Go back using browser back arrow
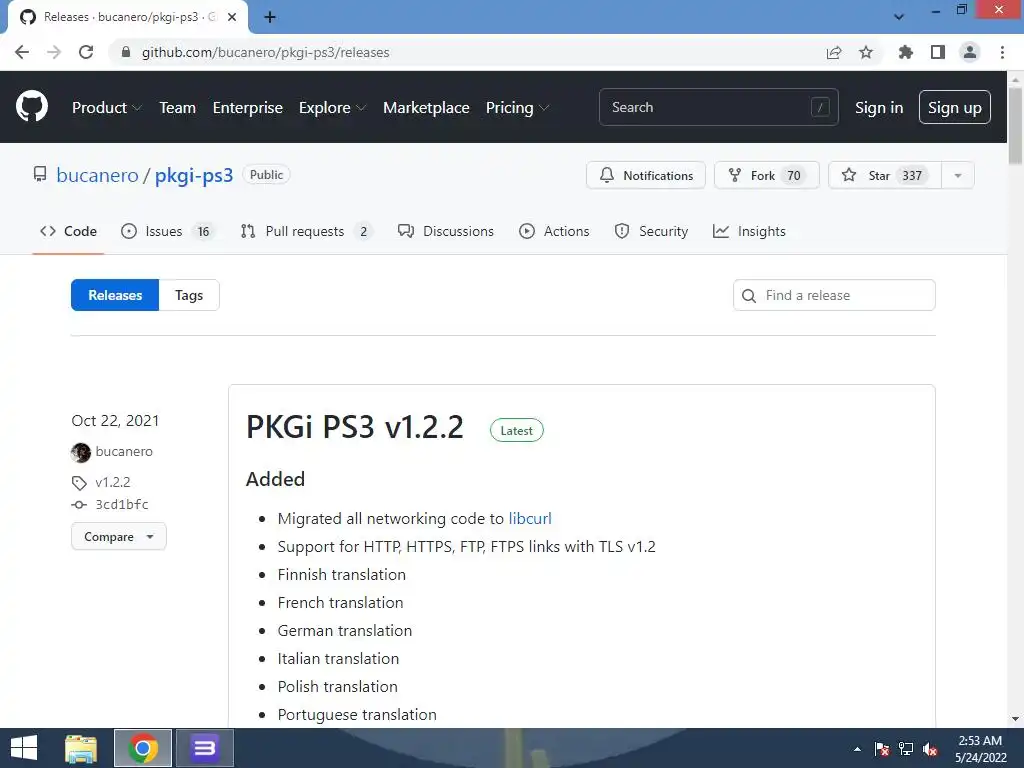1024x768 pixels. click(22, 52)
